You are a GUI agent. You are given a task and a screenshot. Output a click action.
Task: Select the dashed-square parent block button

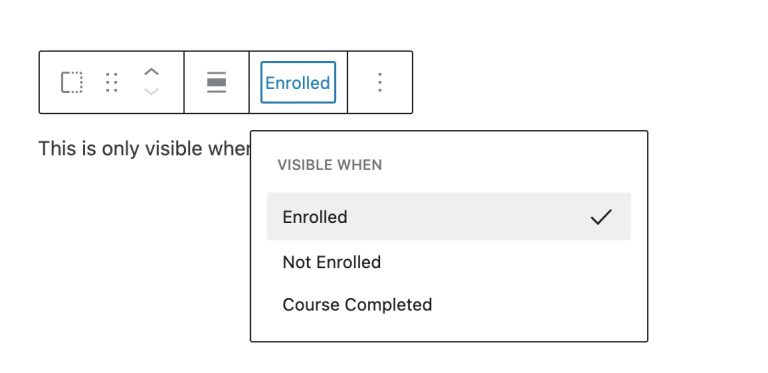pyautogui.click(x=72, y=82)
